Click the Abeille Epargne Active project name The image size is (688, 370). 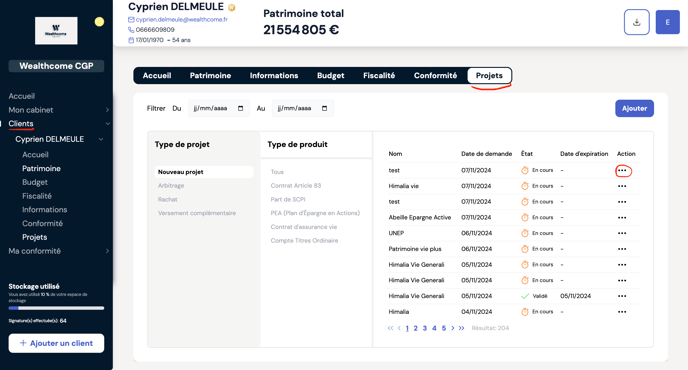[x=419, y=217]
